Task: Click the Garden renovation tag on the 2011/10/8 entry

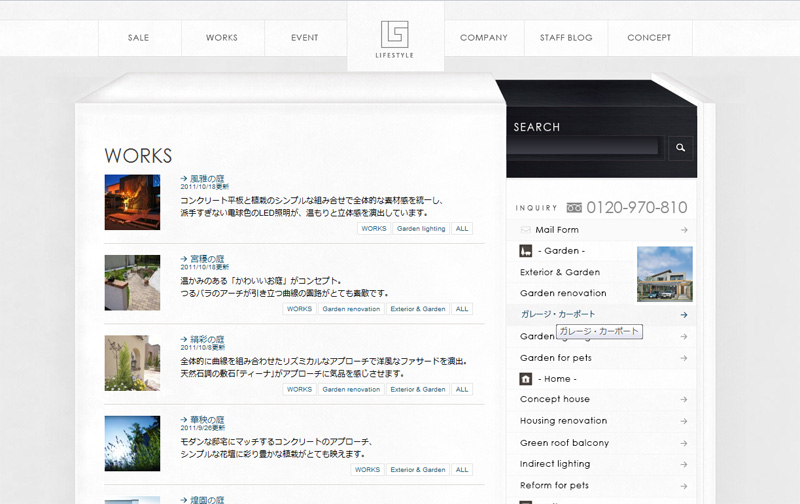Action: point(351,389)
